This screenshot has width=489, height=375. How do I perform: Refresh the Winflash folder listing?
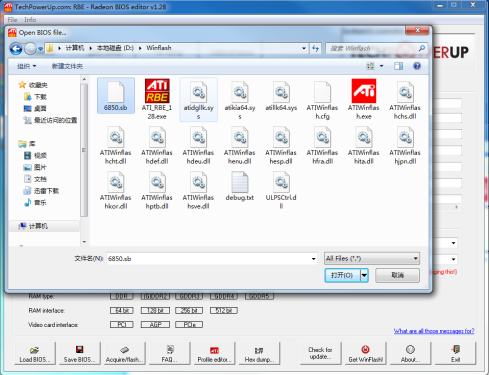coord(315,48)
